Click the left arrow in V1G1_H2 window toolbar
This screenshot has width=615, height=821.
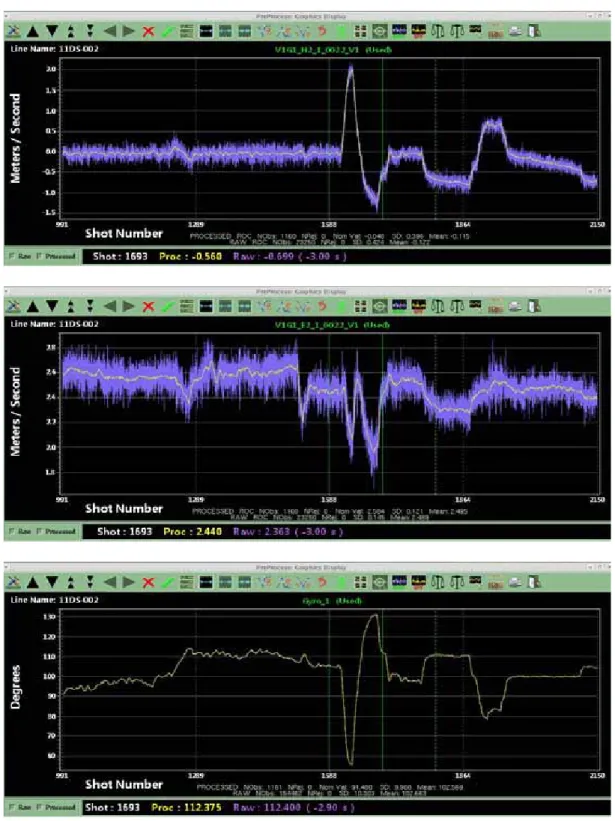(x=110, y=31)
